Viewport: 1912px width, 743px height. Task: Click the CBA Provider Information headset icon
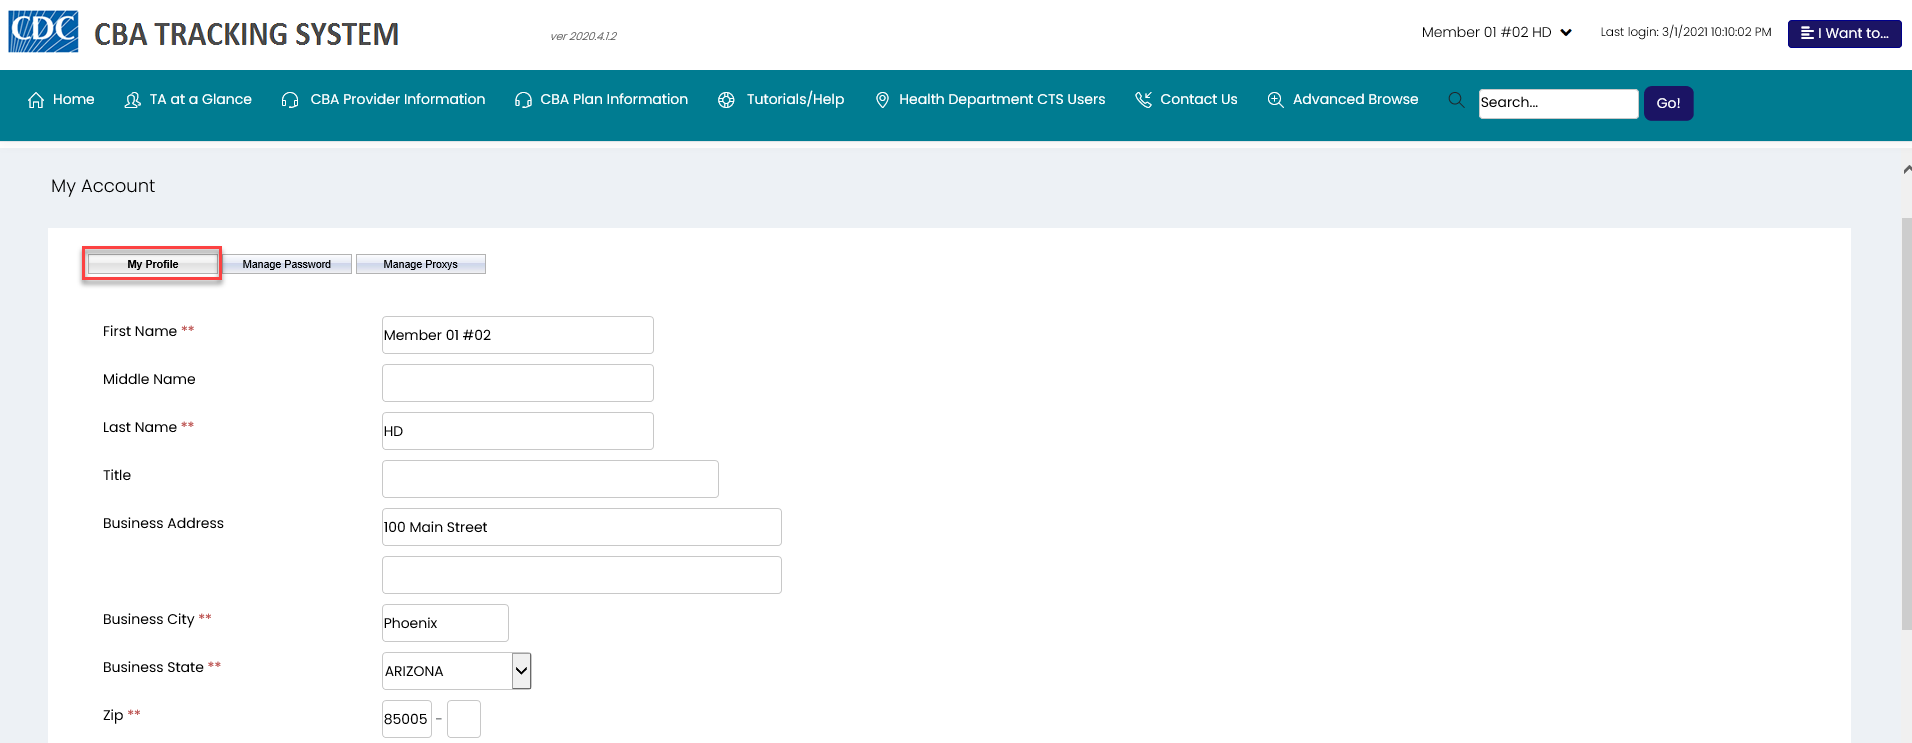click(290, 100)
